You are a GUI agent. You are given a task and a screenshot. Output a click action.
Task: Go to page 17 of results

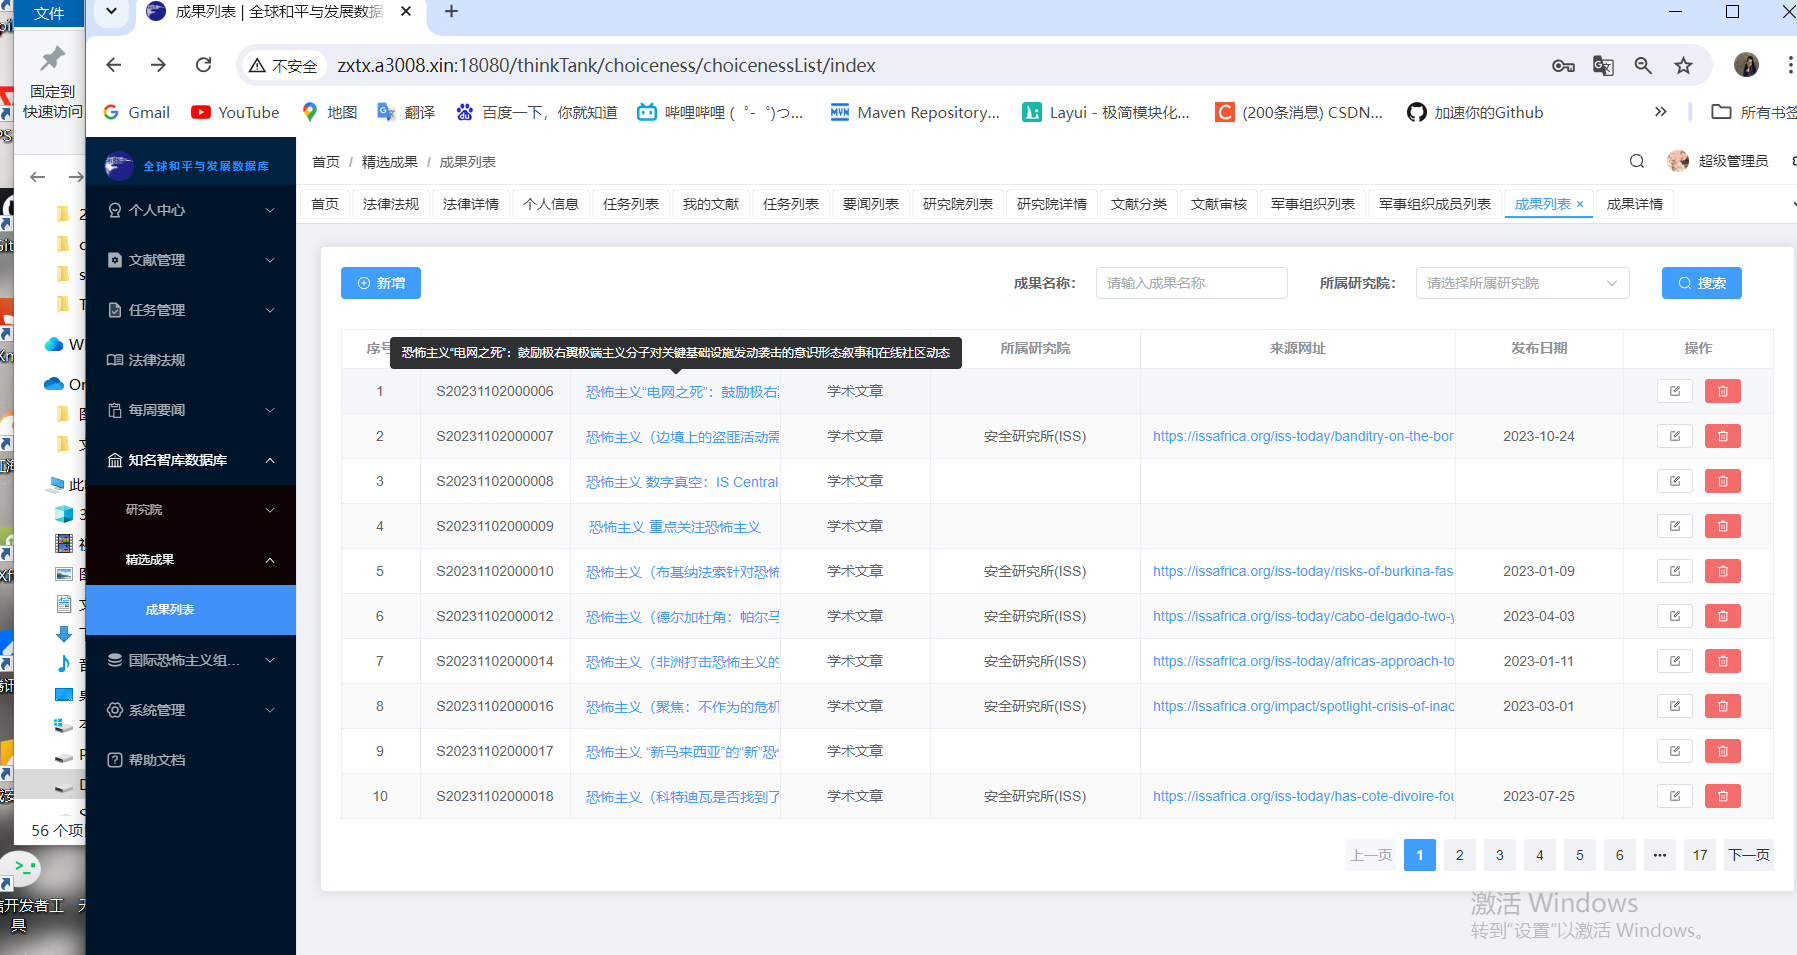1700,855
